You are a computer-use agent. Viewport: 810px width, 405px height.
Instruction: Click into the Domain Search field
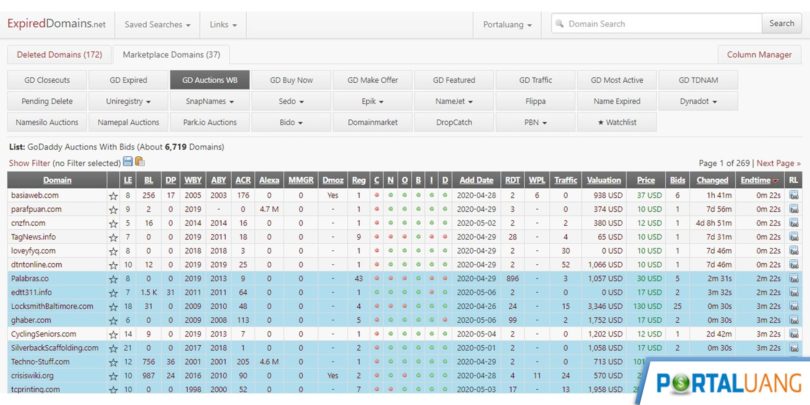[660, 23]
